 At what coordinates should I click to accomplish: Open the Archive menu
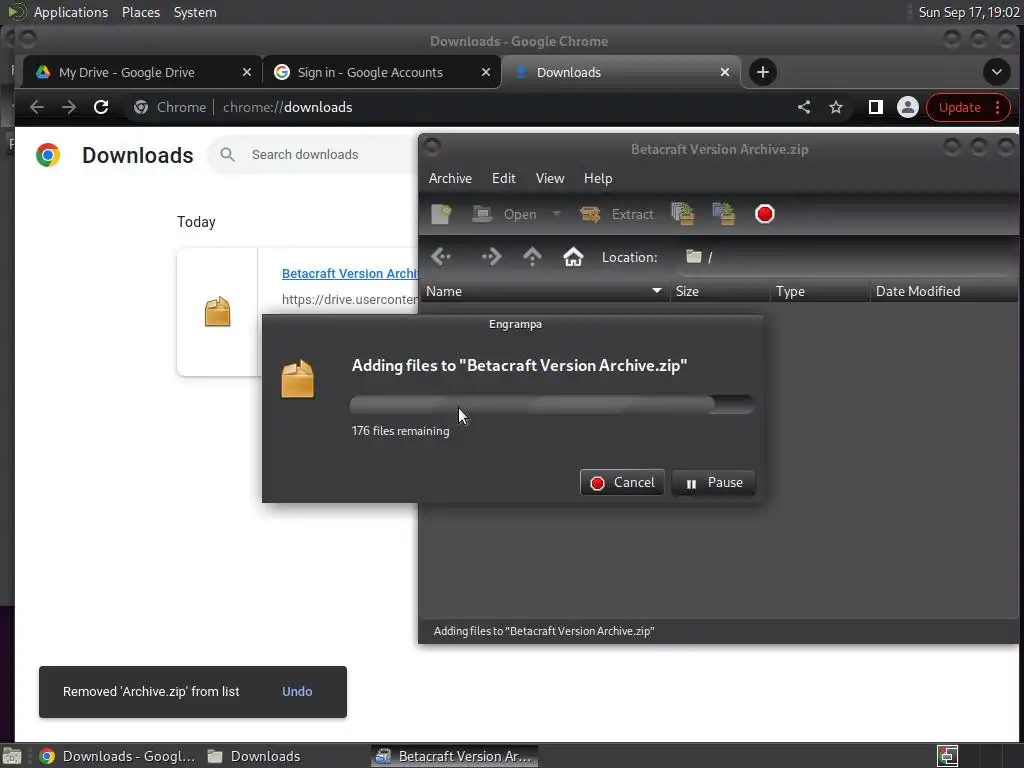click(x=450, y=178)
